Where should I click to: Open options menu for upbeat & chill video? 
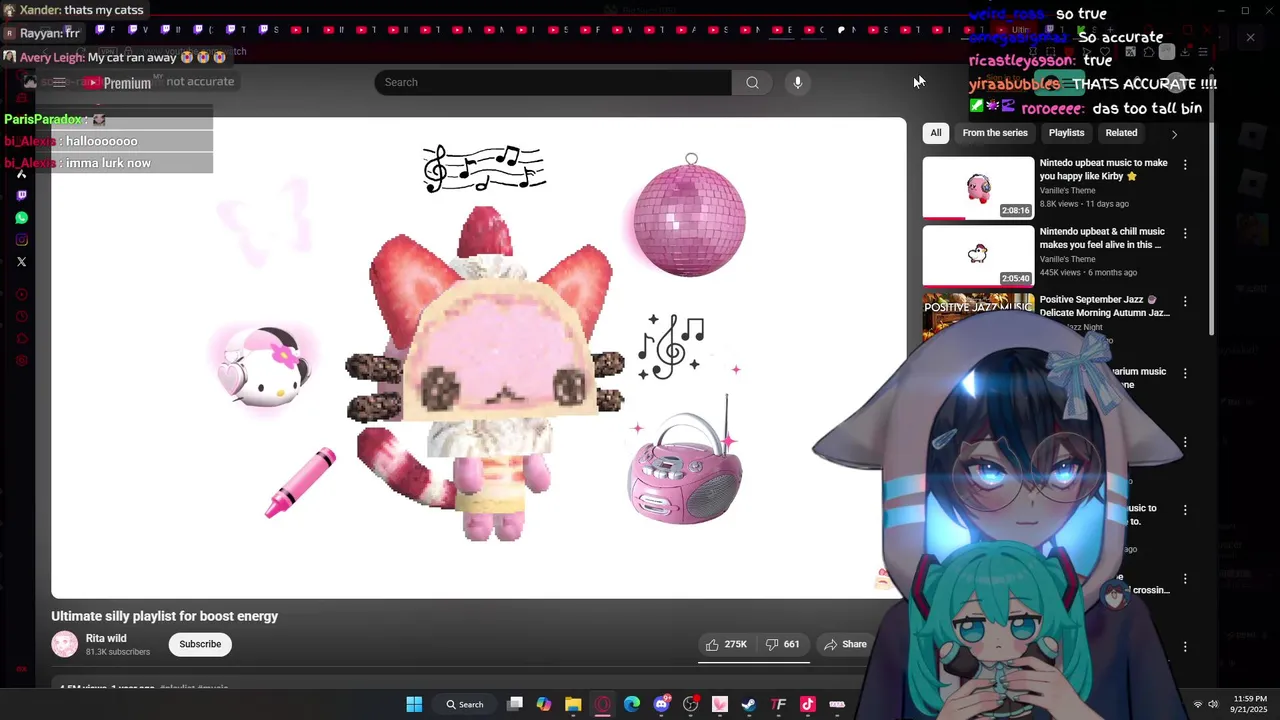pyautogui.click(x=1185, y=233)
